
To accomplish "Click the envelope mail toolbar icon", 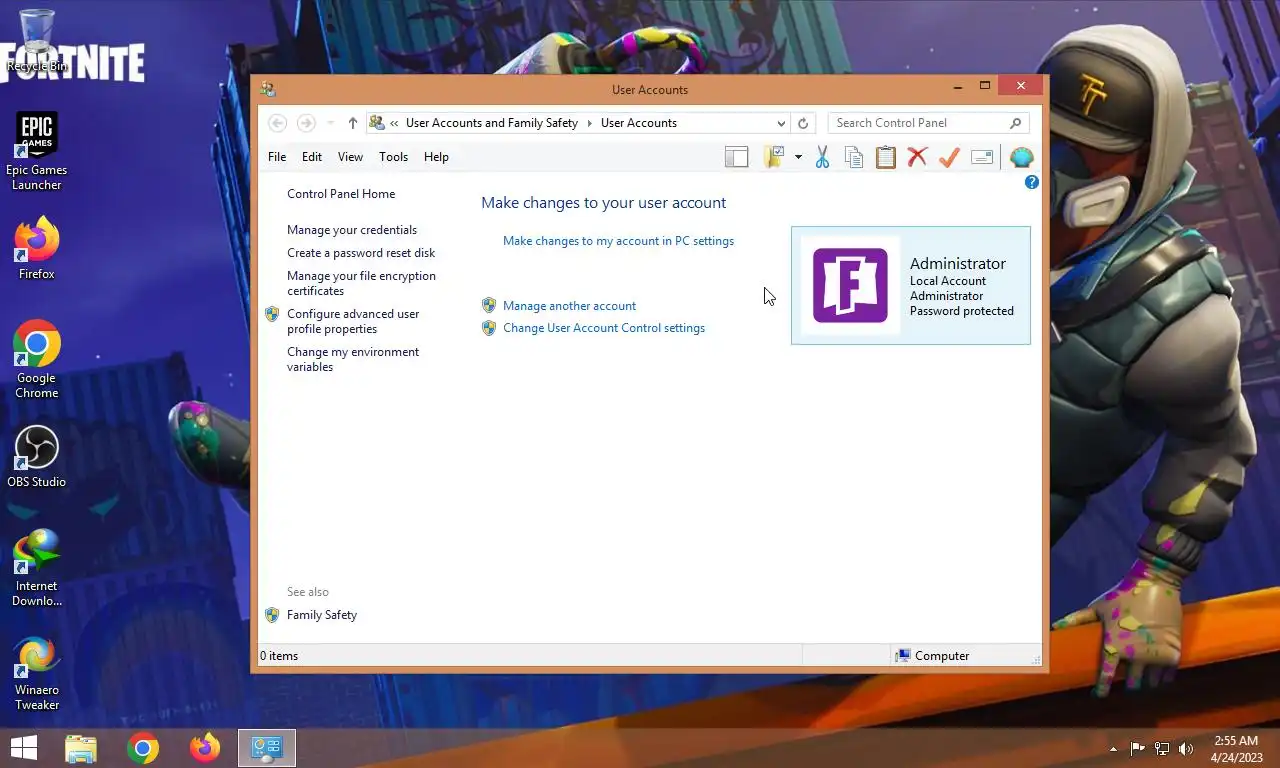I will click(982, 157).
